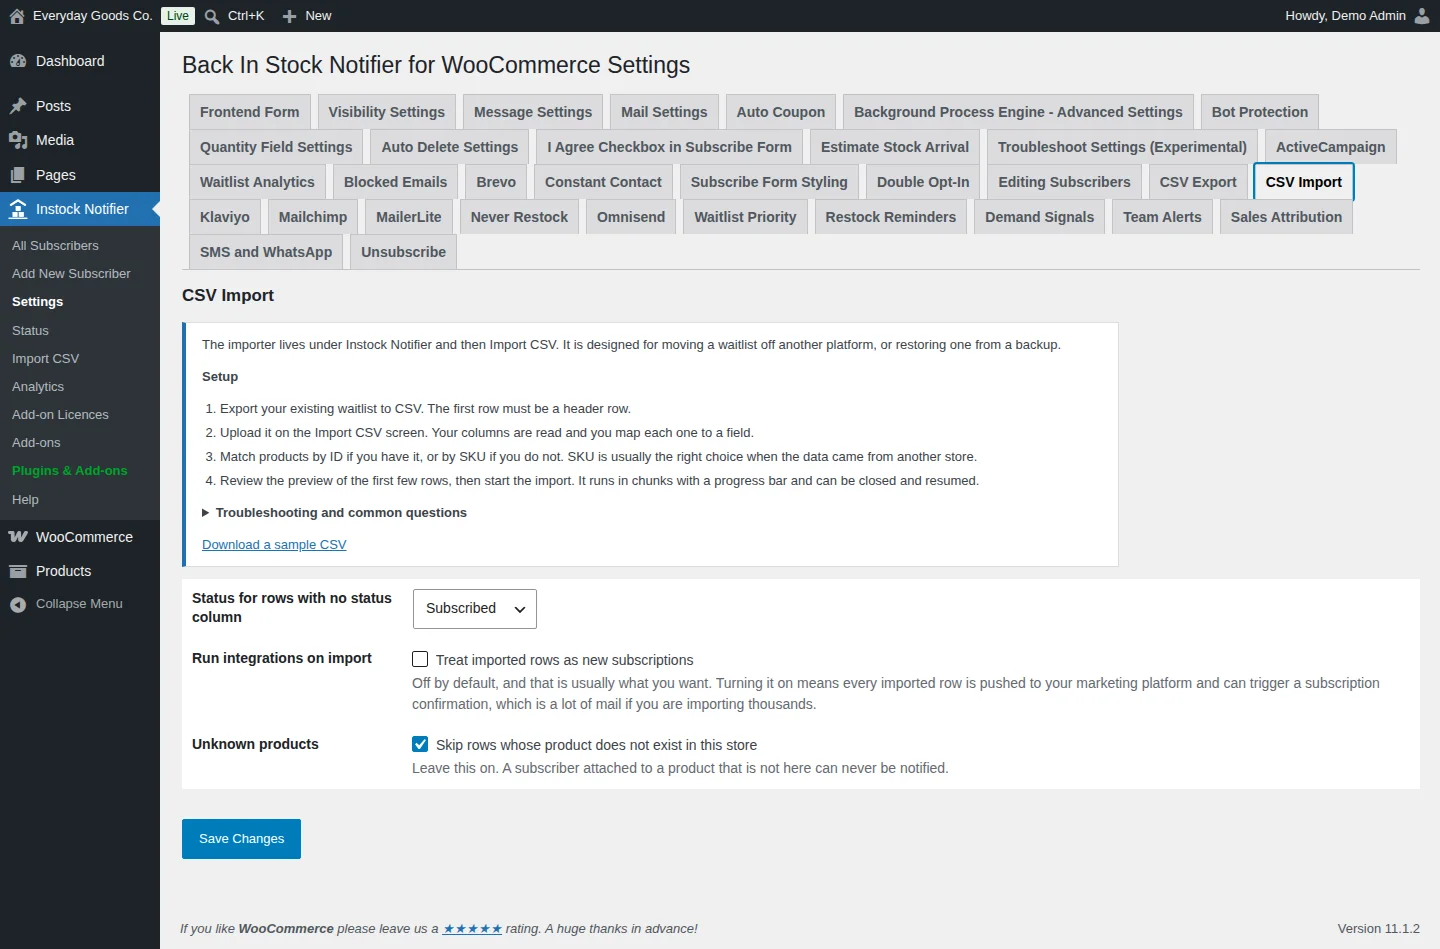The image size is (1440, 949).
Task: Open Import CSV in the sidebar submenu
Action: click(x=45, y=358)
